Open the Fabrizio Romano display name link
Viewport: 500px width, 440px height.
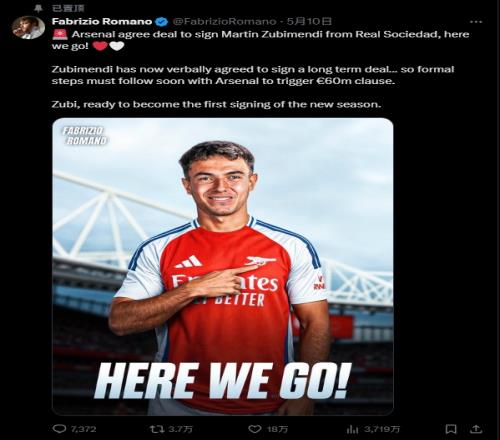102,22
